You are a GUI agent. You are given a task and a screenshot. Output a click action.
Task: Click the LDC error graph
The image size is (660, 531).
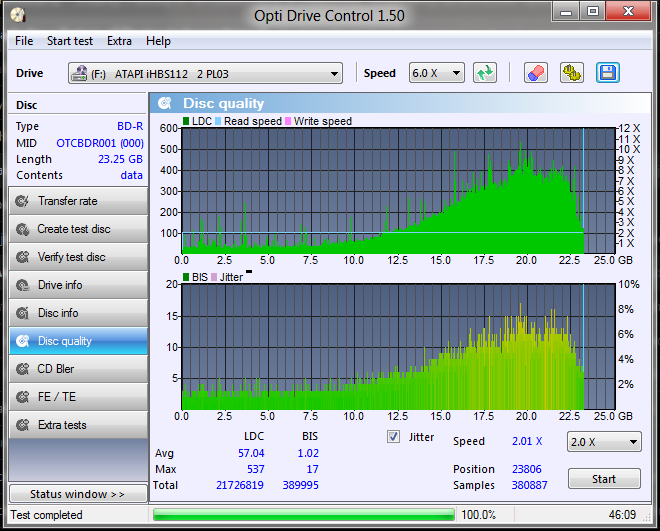(398, 191)
